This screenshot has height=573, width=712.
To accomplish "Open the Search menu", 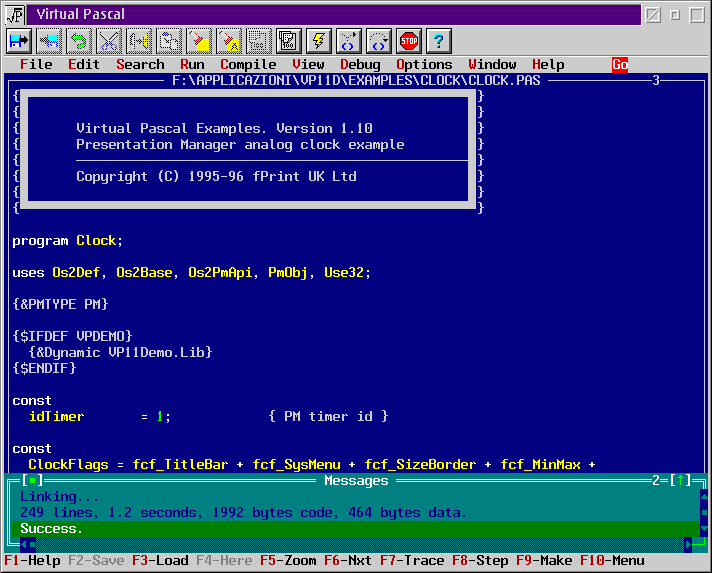I will [x=140, y=64].
